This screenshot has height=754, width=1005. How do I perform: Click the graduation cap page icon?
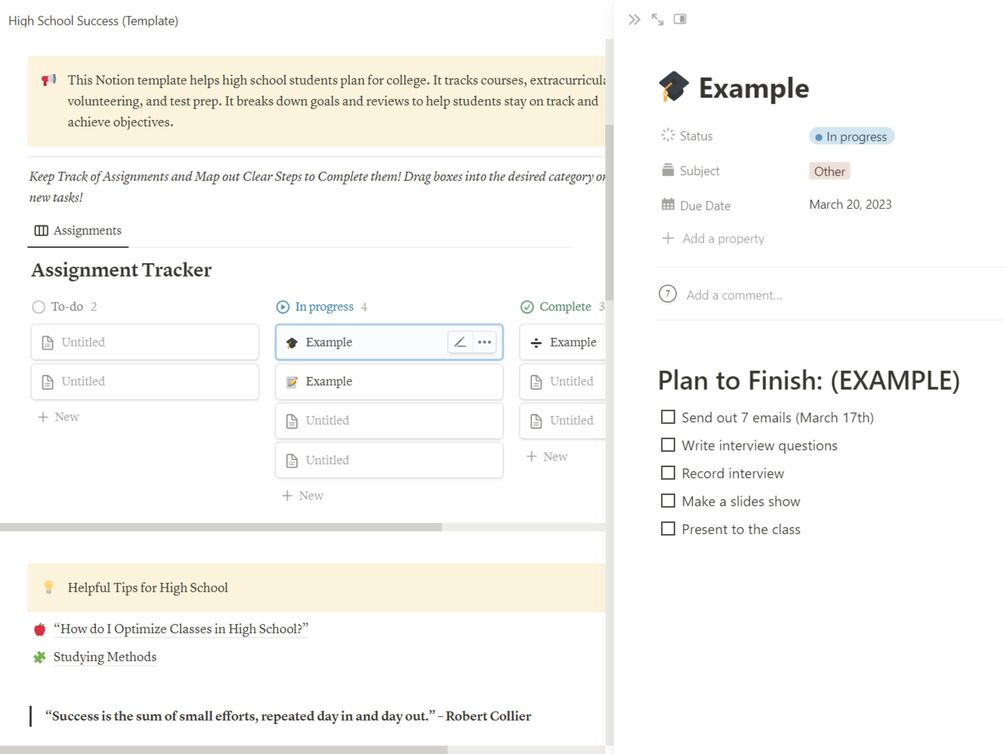(674, 88)
